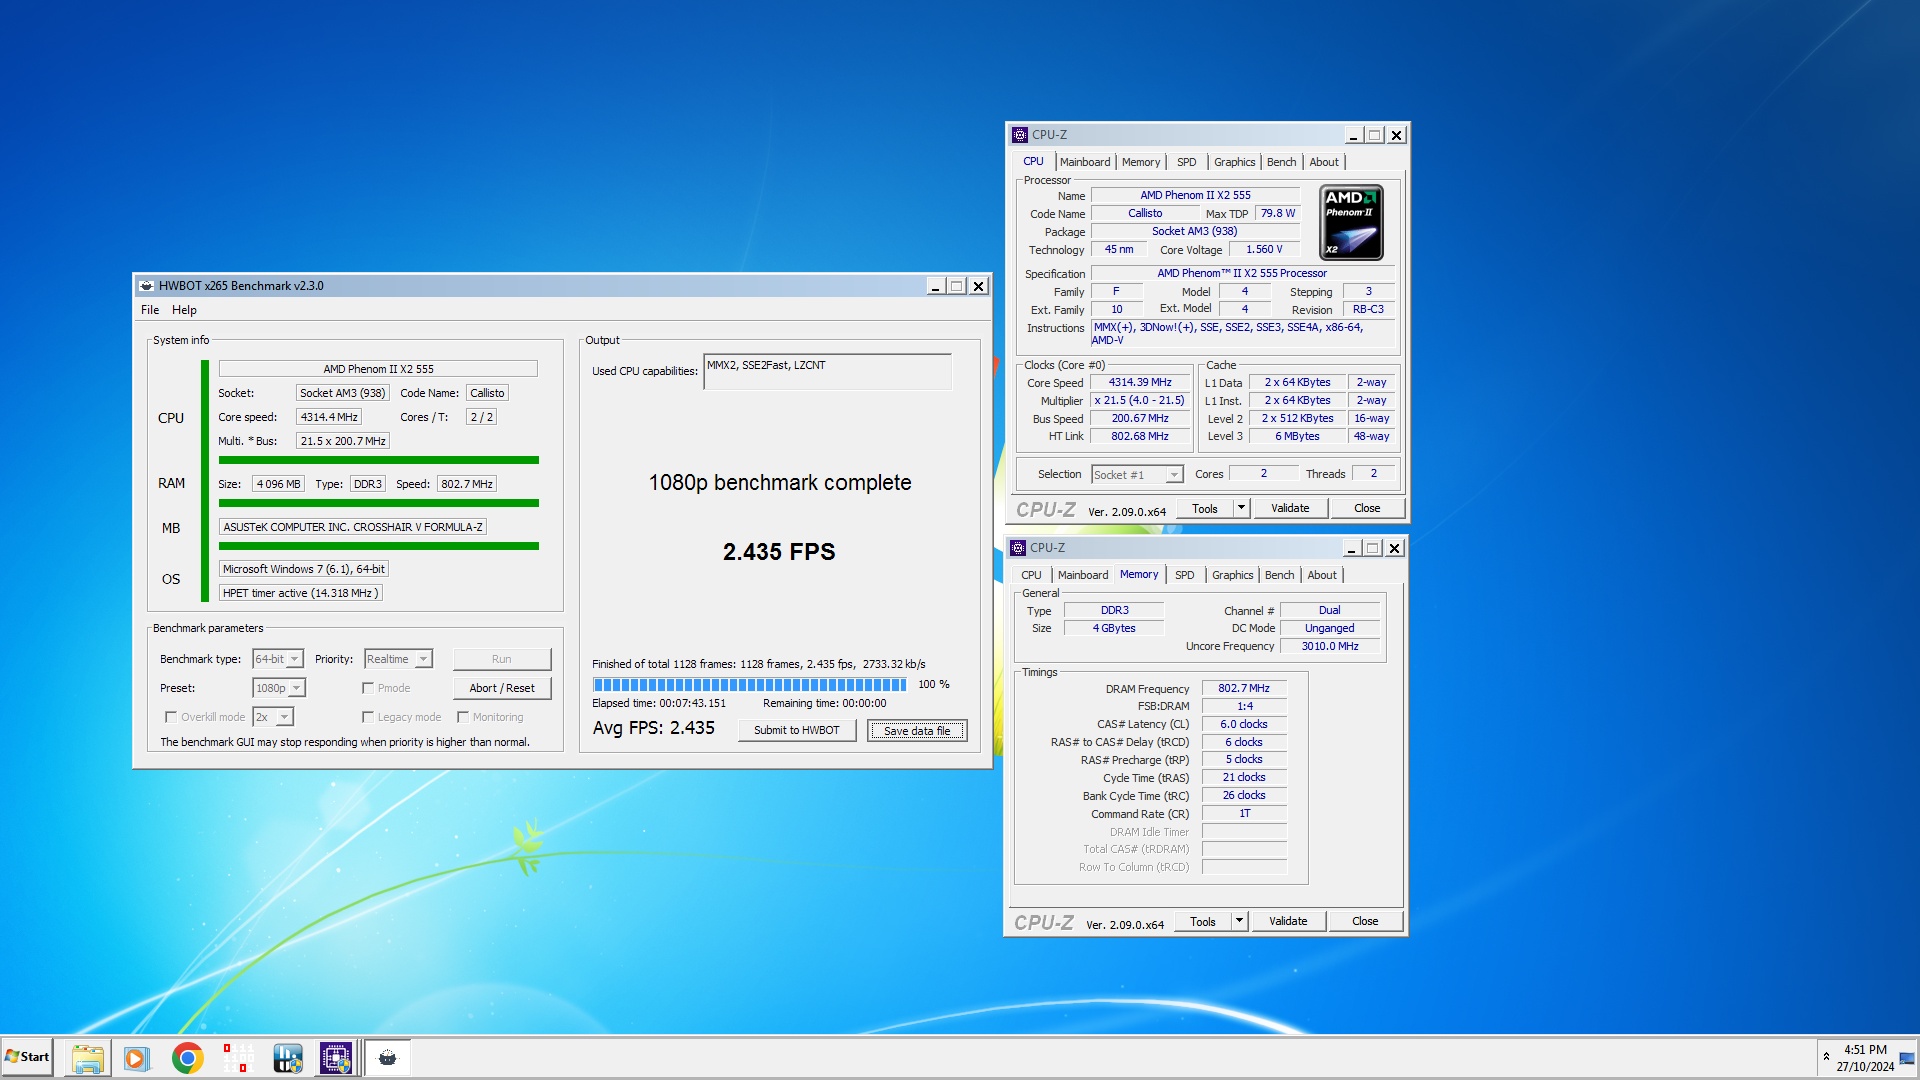
Task: Click the Run benchmark button
Action: click(502, 659)
